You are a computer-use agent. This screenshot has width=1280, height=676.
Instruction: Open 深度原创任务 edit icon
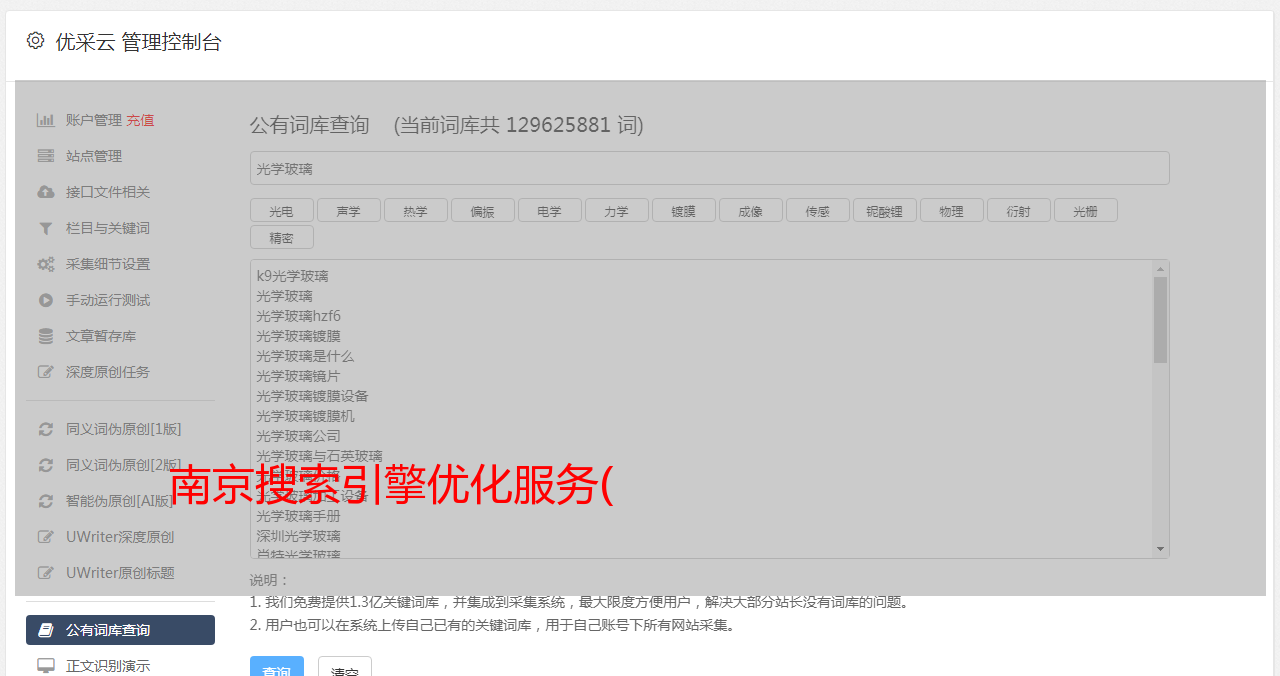point(46,372)
